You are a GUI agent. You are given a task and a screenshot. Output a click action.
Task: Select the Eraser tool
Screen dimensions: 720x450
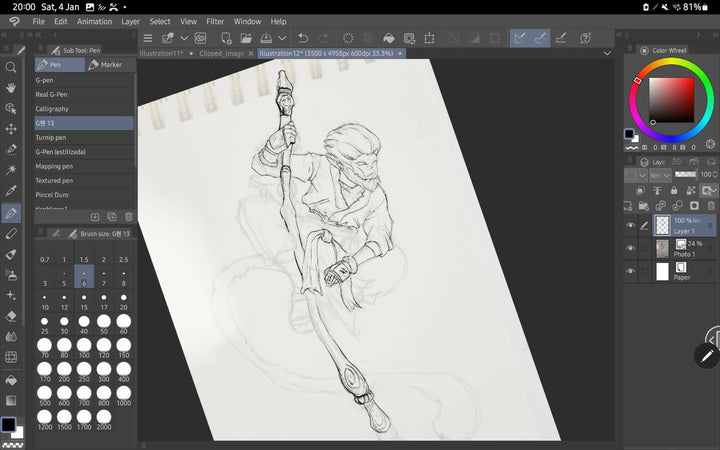pos(11,316)
